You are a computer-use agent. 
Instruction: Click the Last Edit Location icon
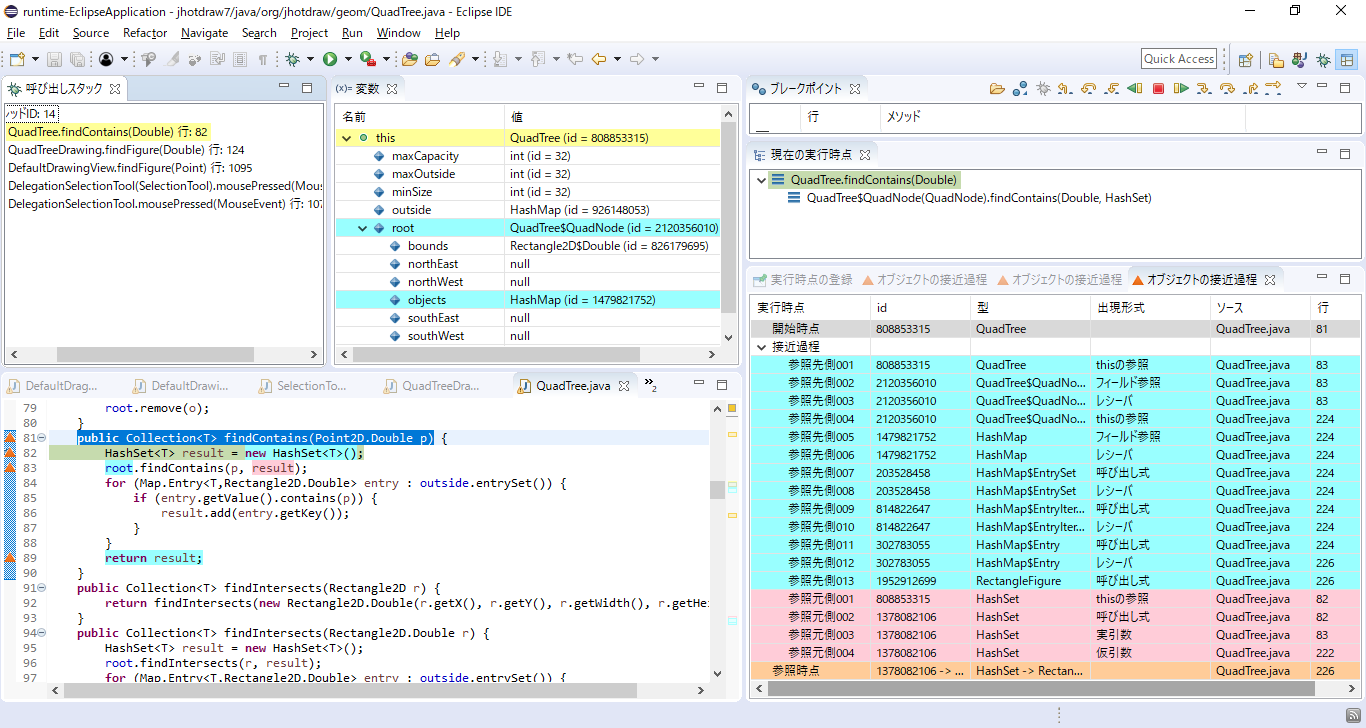575,59
